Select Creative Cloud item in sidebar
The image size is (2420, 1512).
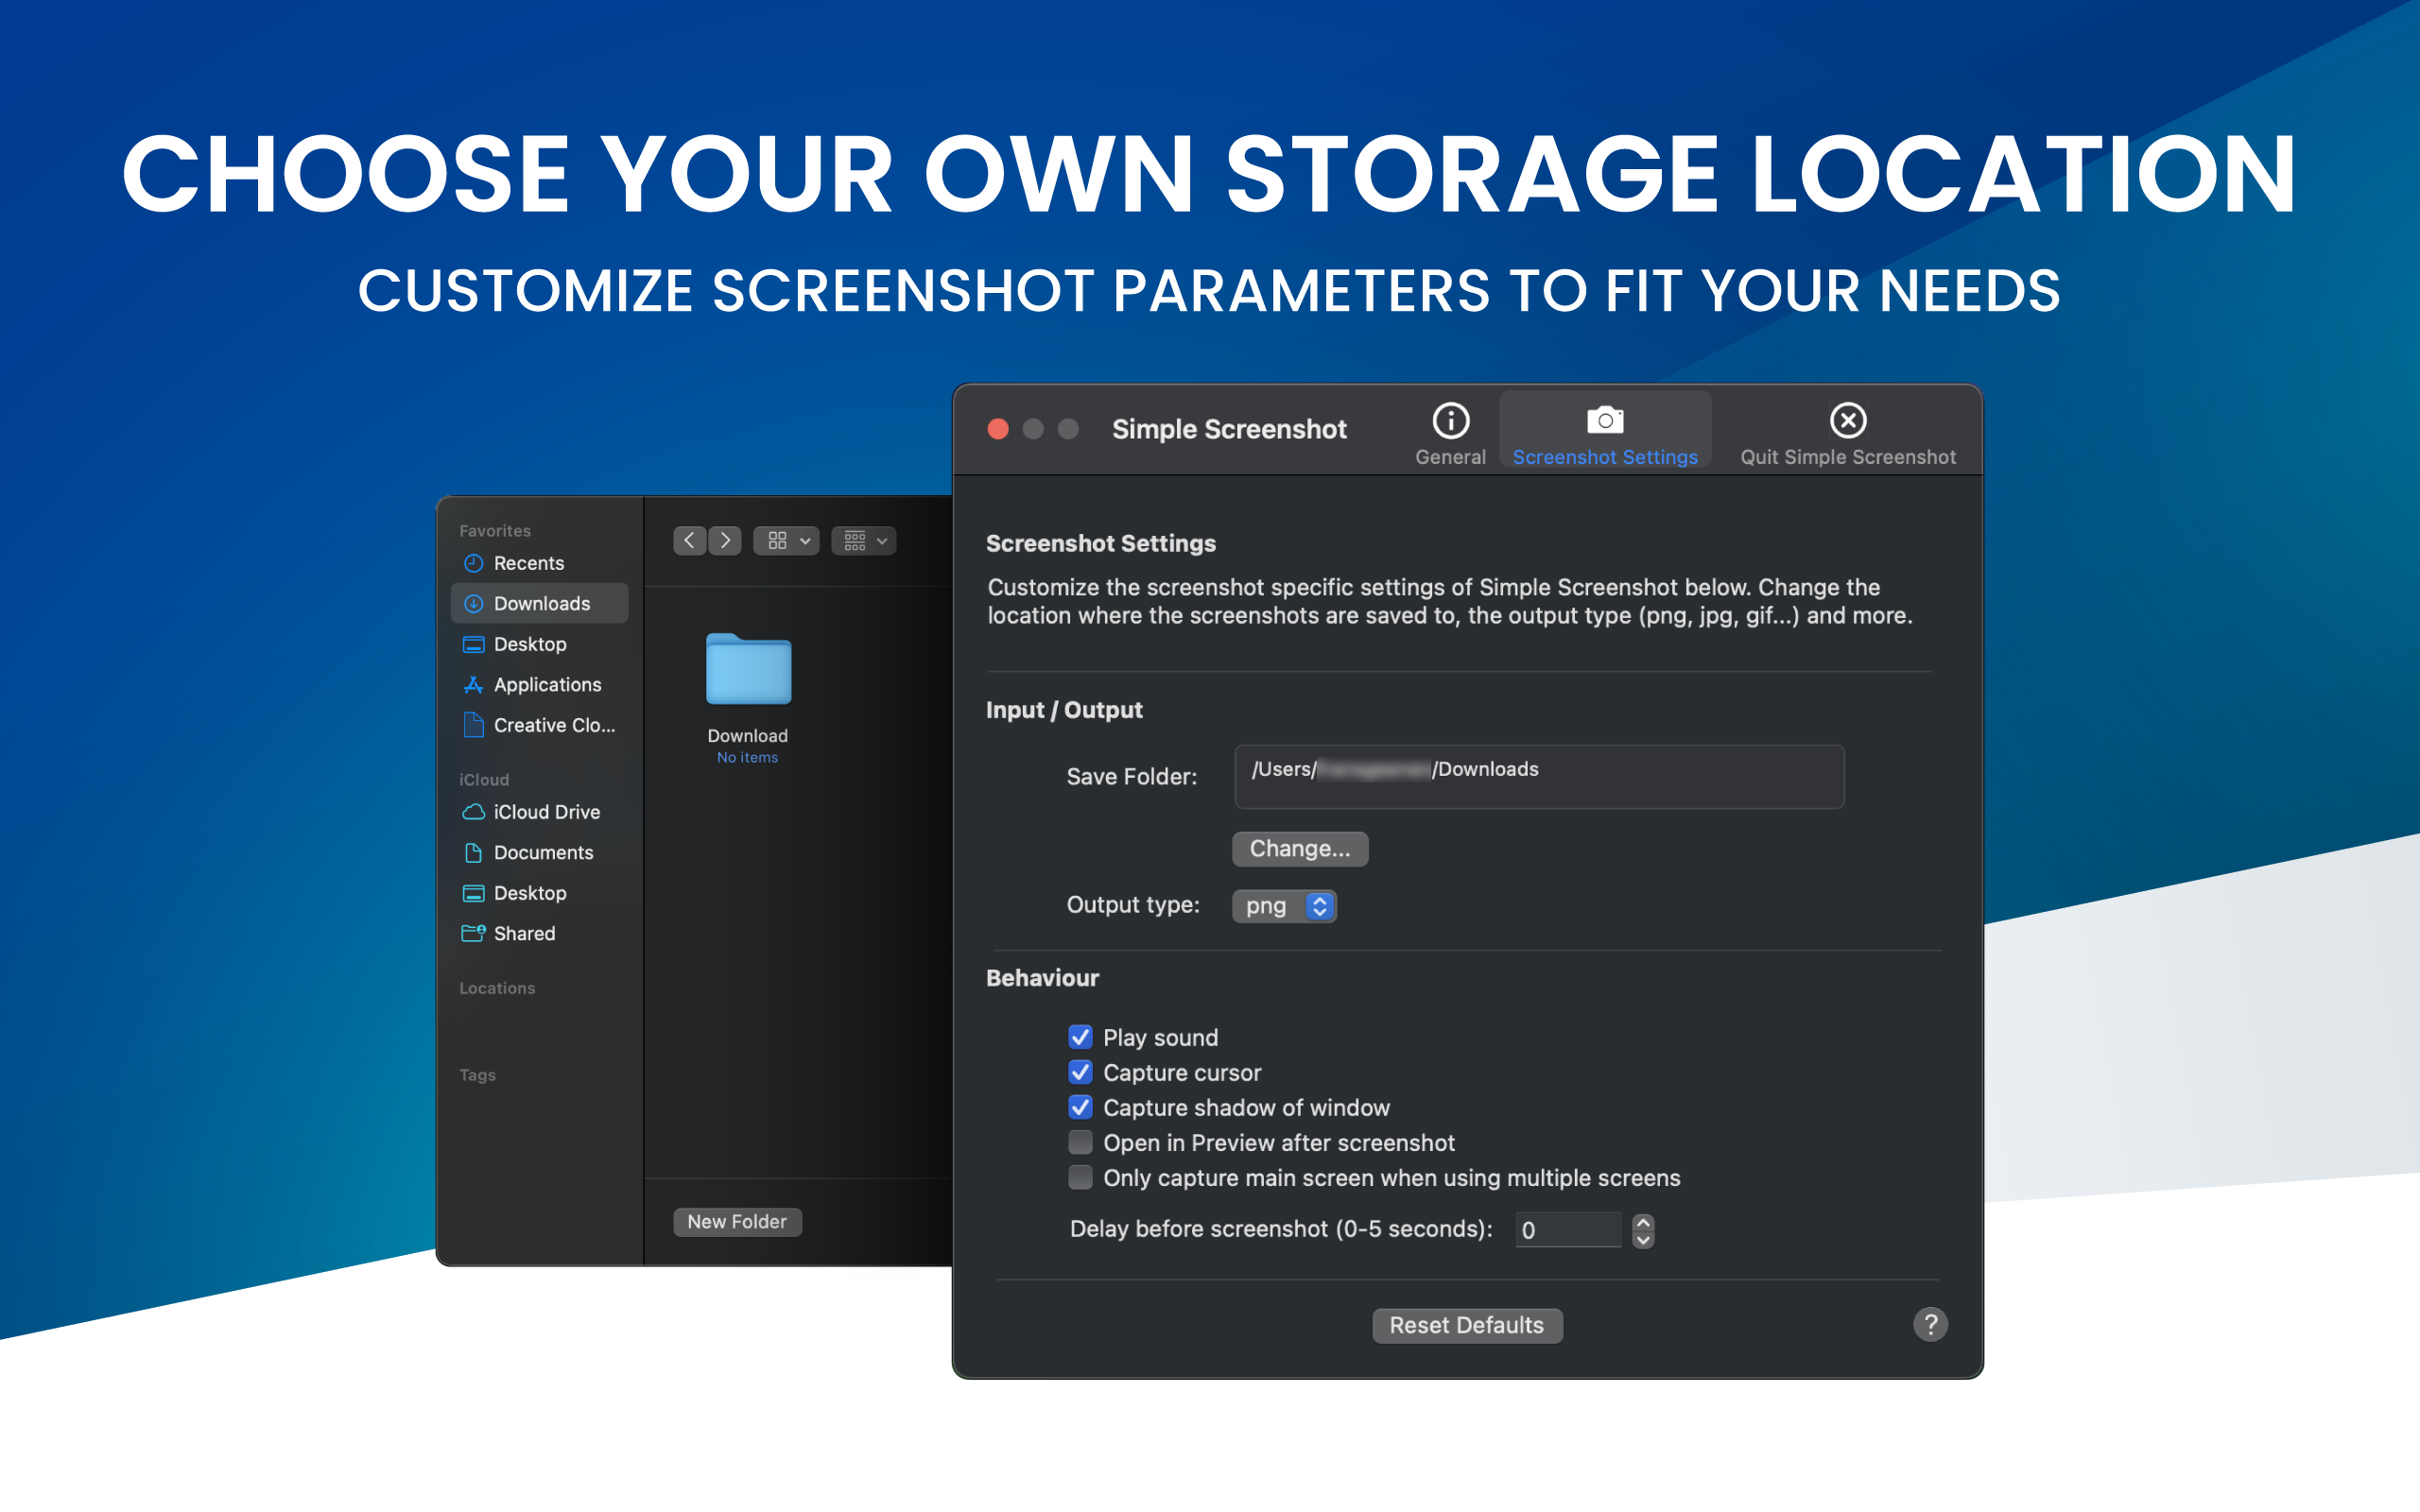540,725
